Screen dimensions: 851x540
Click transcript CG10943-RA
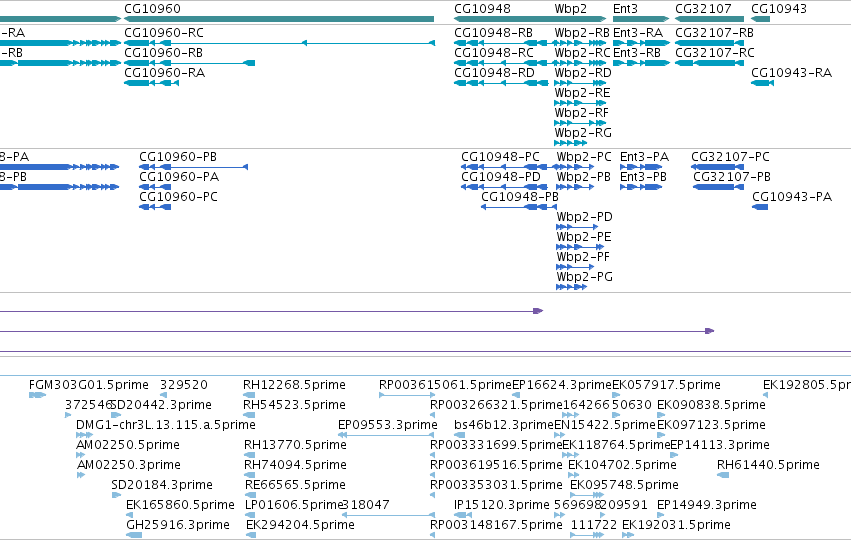coord(791,73)
